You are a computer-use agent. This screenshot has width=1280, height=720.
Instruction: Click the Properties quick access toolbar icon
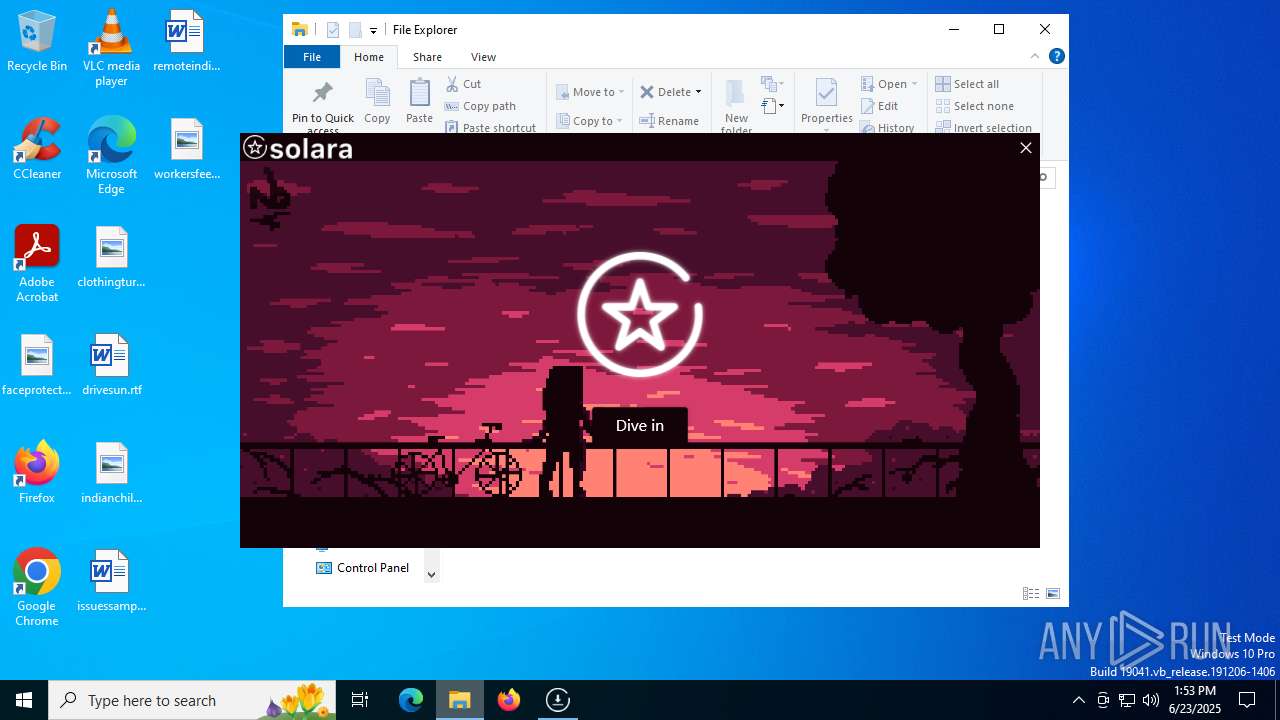coord(333,30)
